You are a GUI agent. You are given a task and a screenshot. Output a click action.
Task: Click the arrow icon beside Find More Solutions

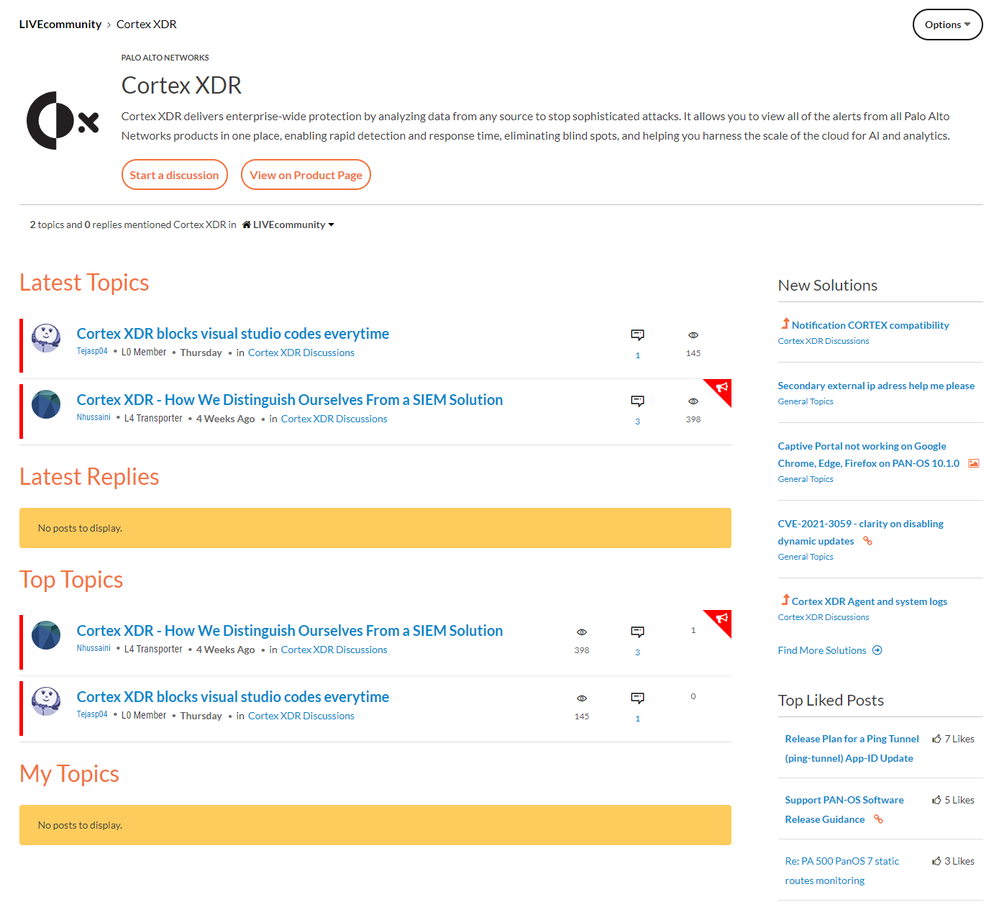877,650
